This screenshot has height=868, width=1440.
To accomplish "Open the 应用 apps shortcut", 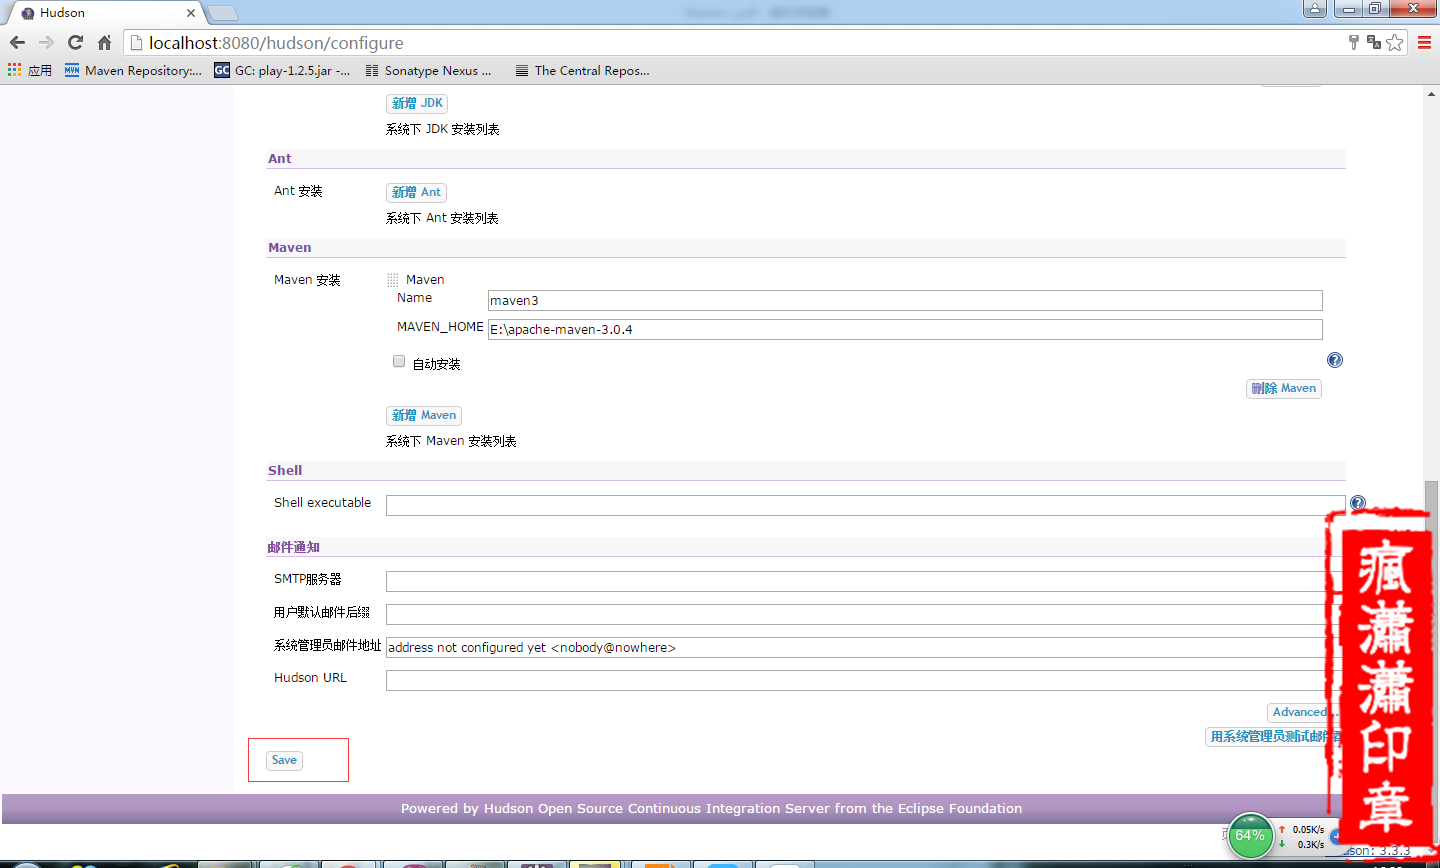I will click(30, 70).
